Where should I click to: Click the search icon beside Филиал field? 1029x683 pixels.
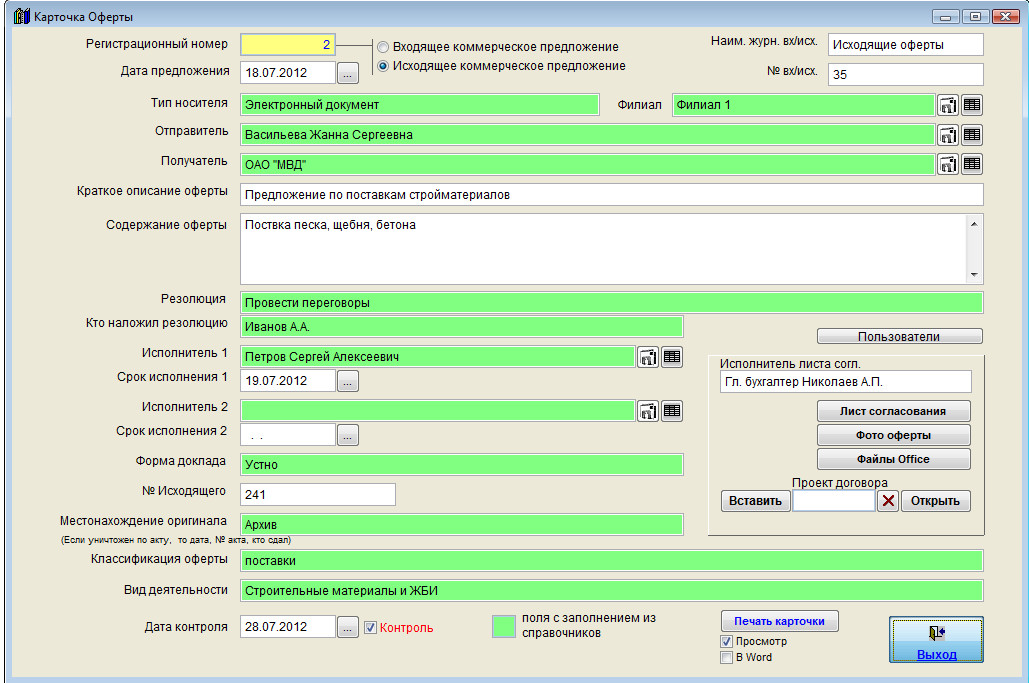(947, 105)
